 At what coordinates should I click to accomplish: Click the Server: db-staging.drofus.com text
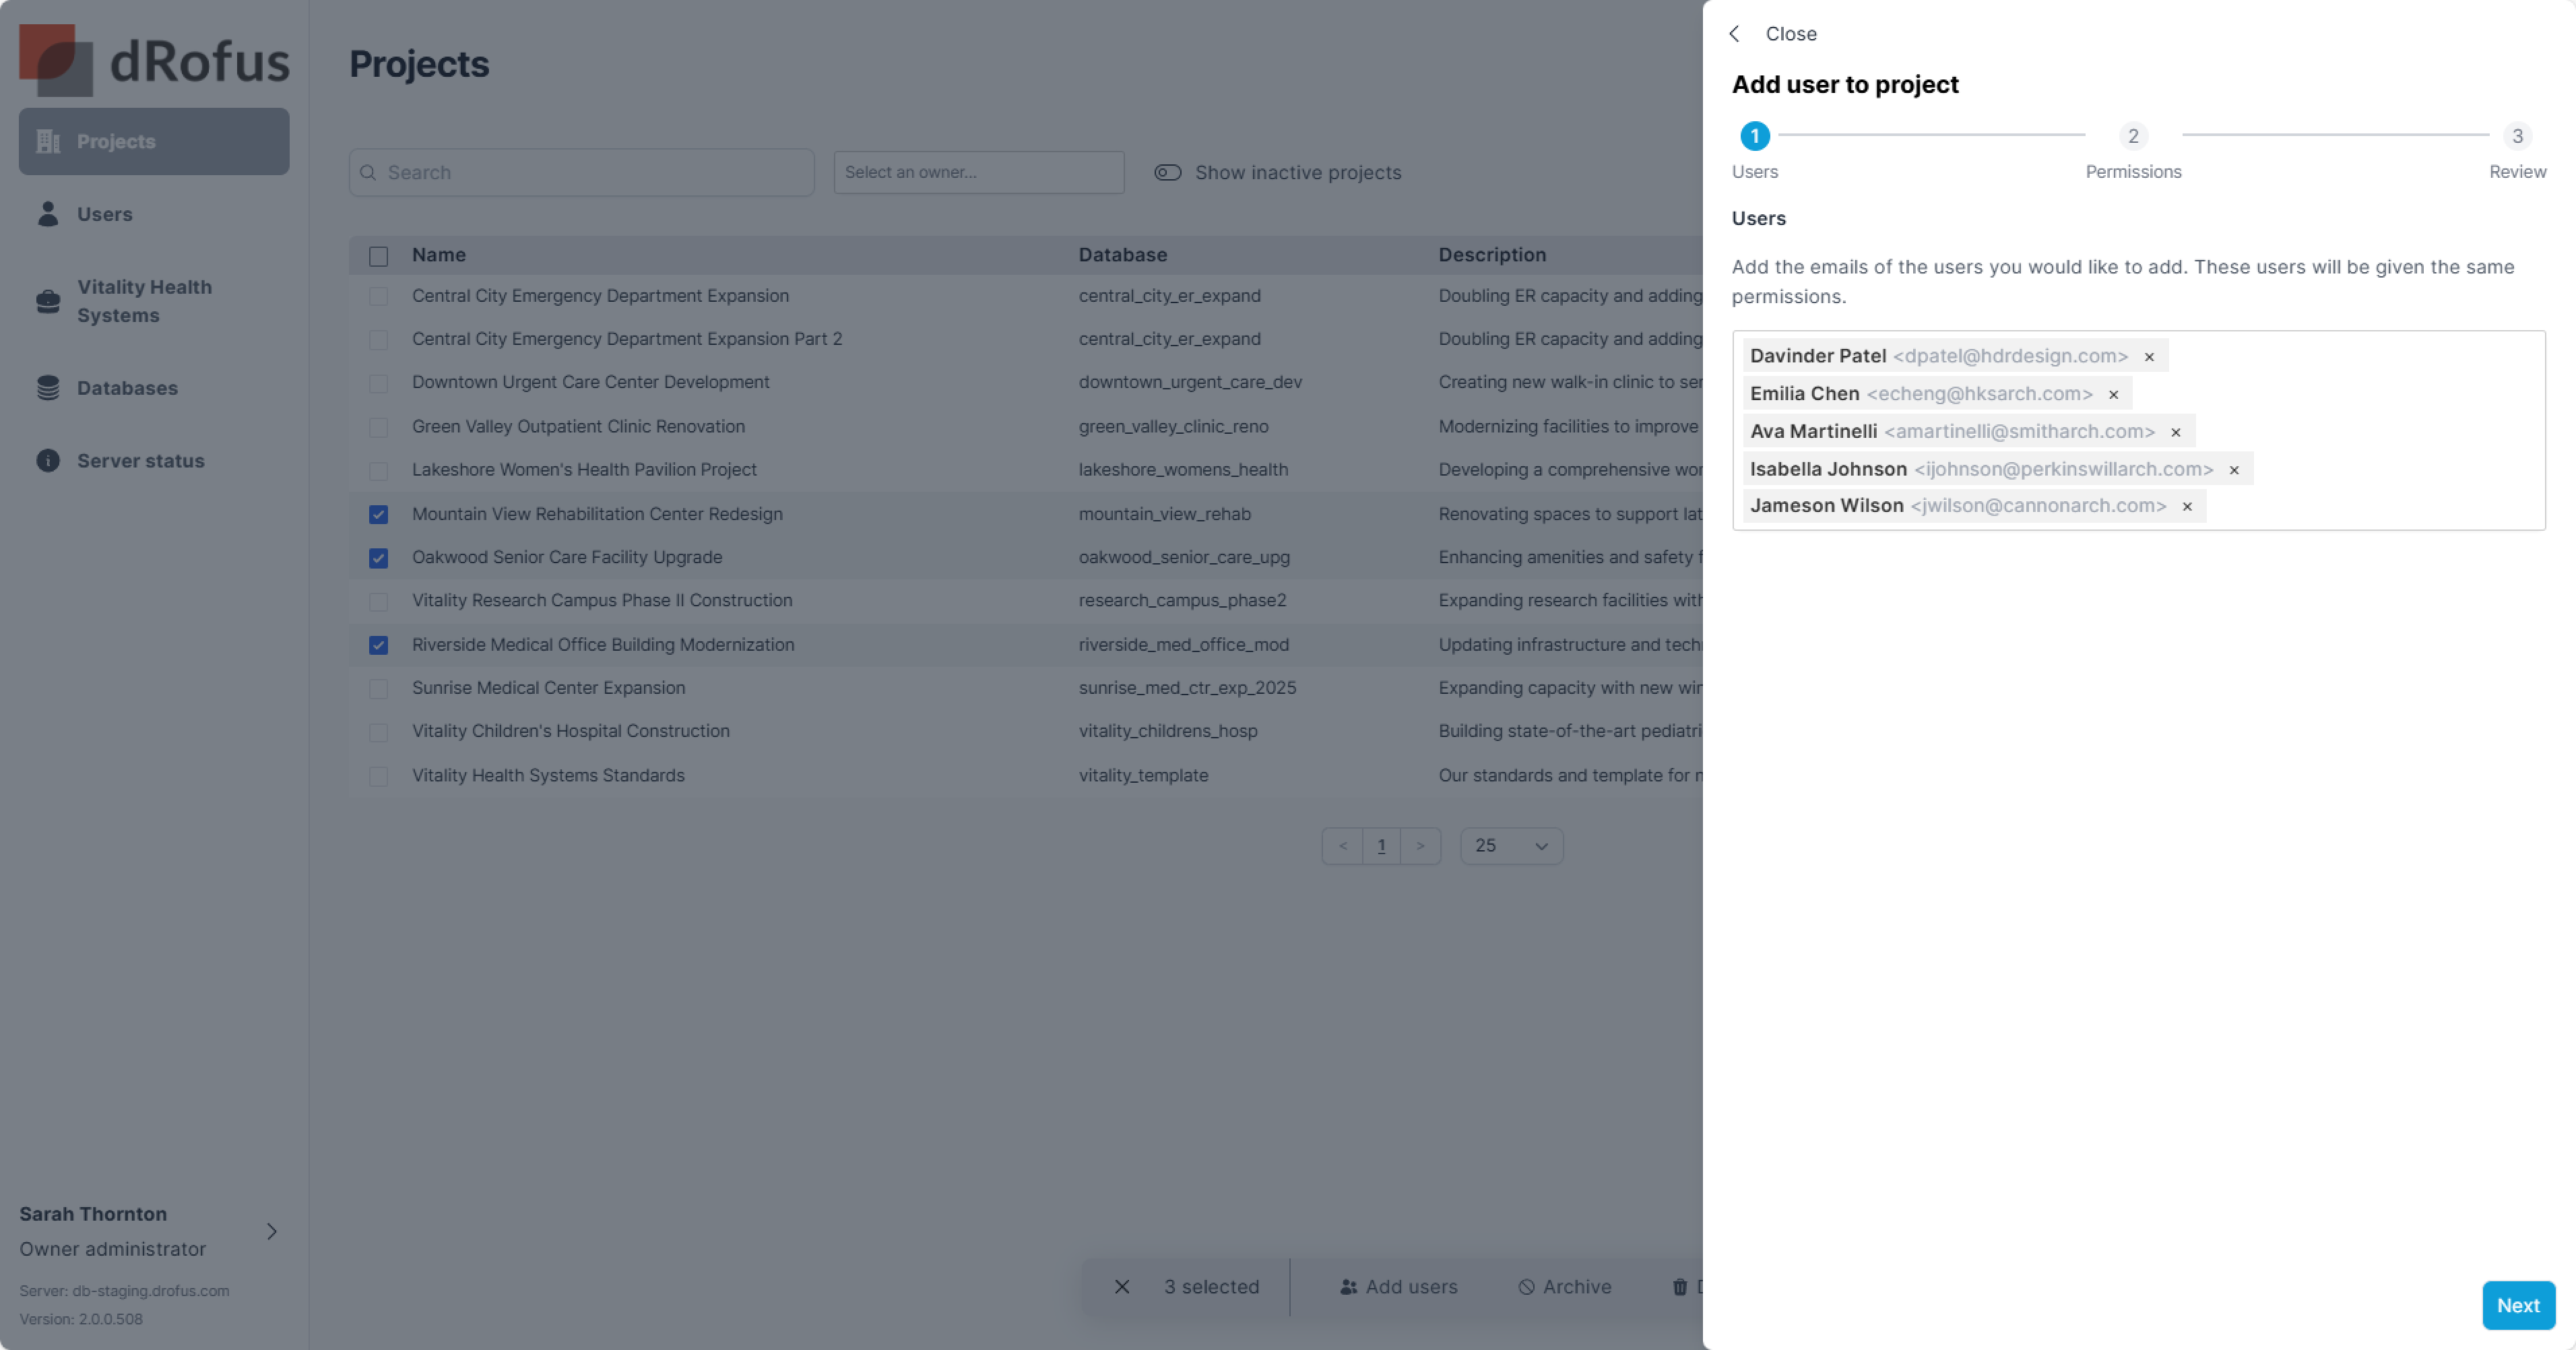coord(124,1291)
